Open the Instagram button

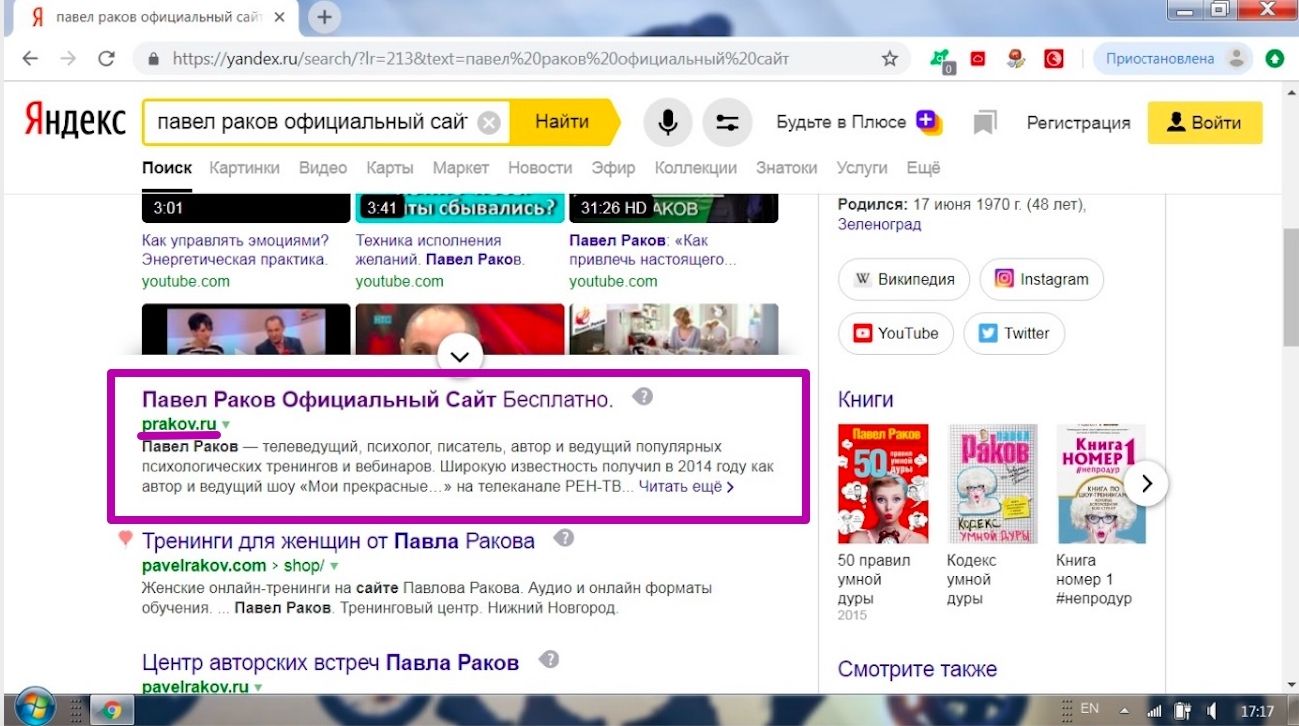pyautogui.click(x=1041, y=279)
